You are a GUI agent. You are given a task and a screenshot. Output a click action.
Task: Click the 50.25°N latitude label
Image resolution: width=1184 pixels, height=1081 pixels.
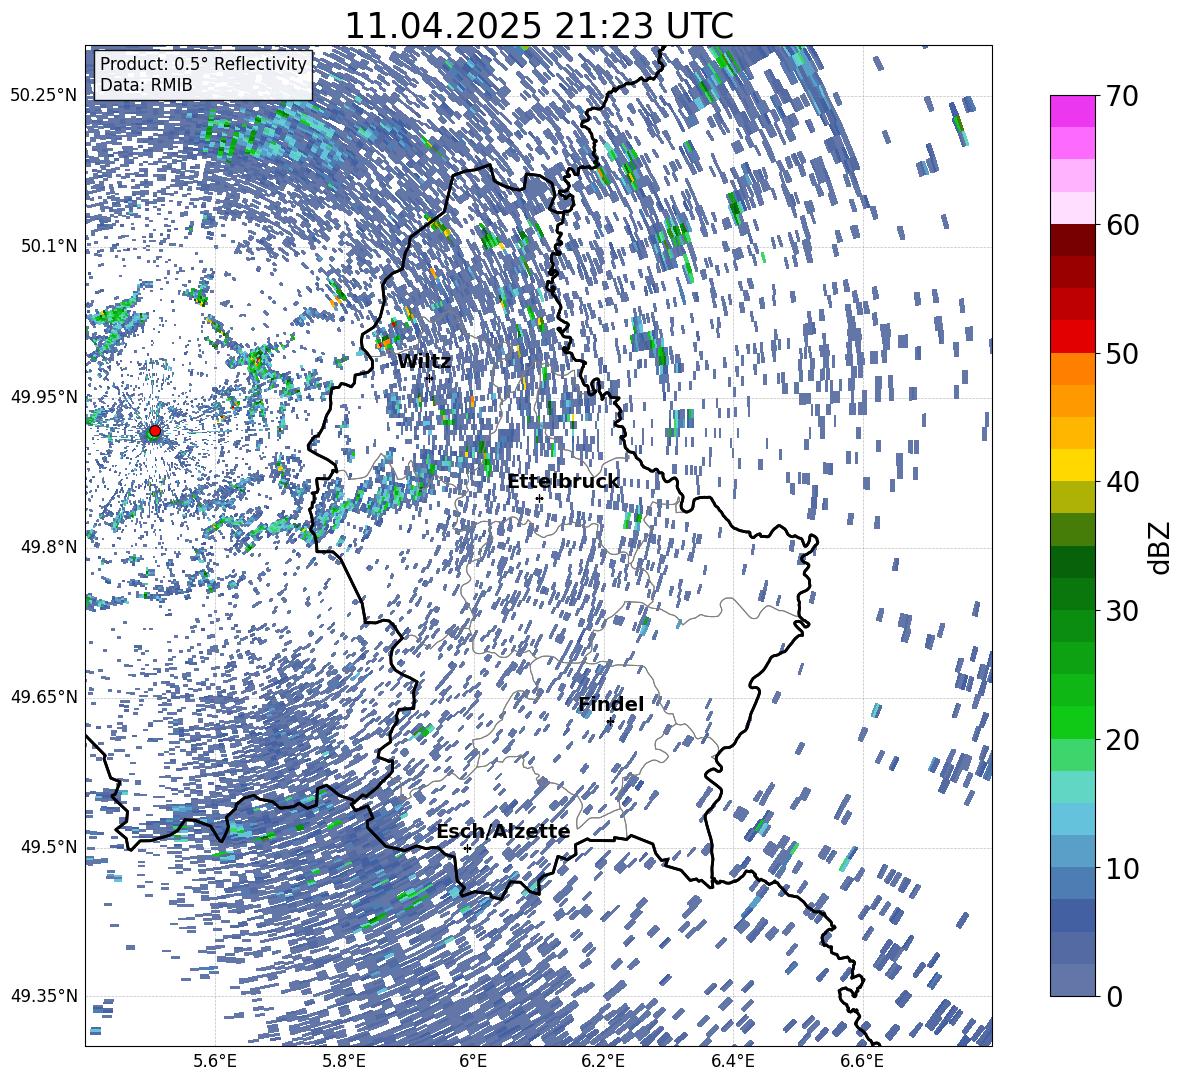pyautogui.click(x=44, y=96)
